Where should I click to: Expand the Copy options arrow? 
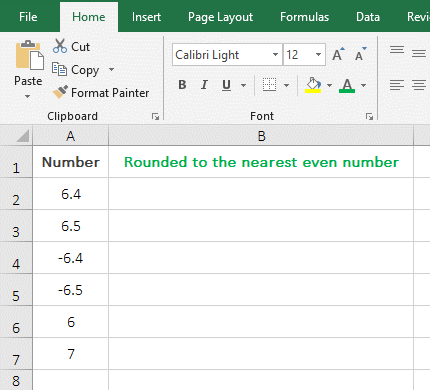point(111,69)
